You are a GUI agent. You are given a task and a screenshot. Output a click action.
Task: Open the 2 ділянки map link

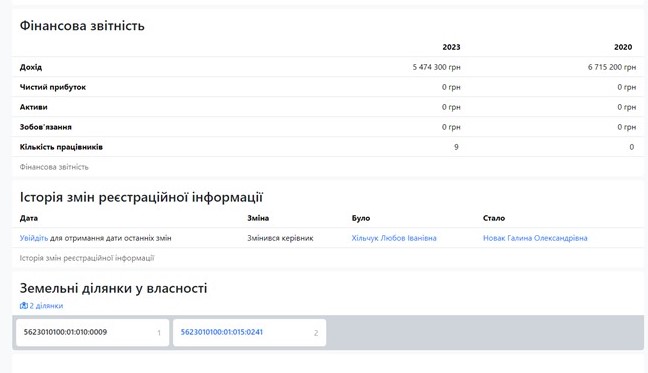tap(46, 306)
